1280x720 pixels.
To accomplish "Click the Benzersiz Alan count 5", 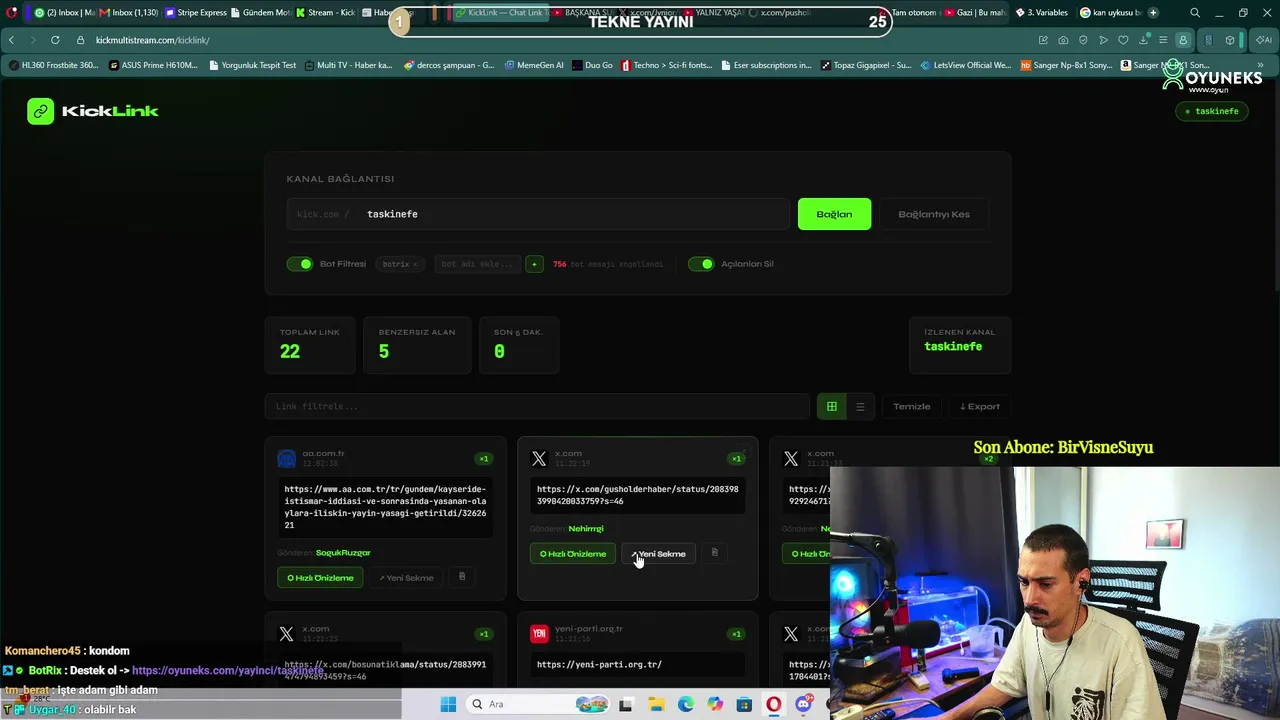I will tap(384, 351).
